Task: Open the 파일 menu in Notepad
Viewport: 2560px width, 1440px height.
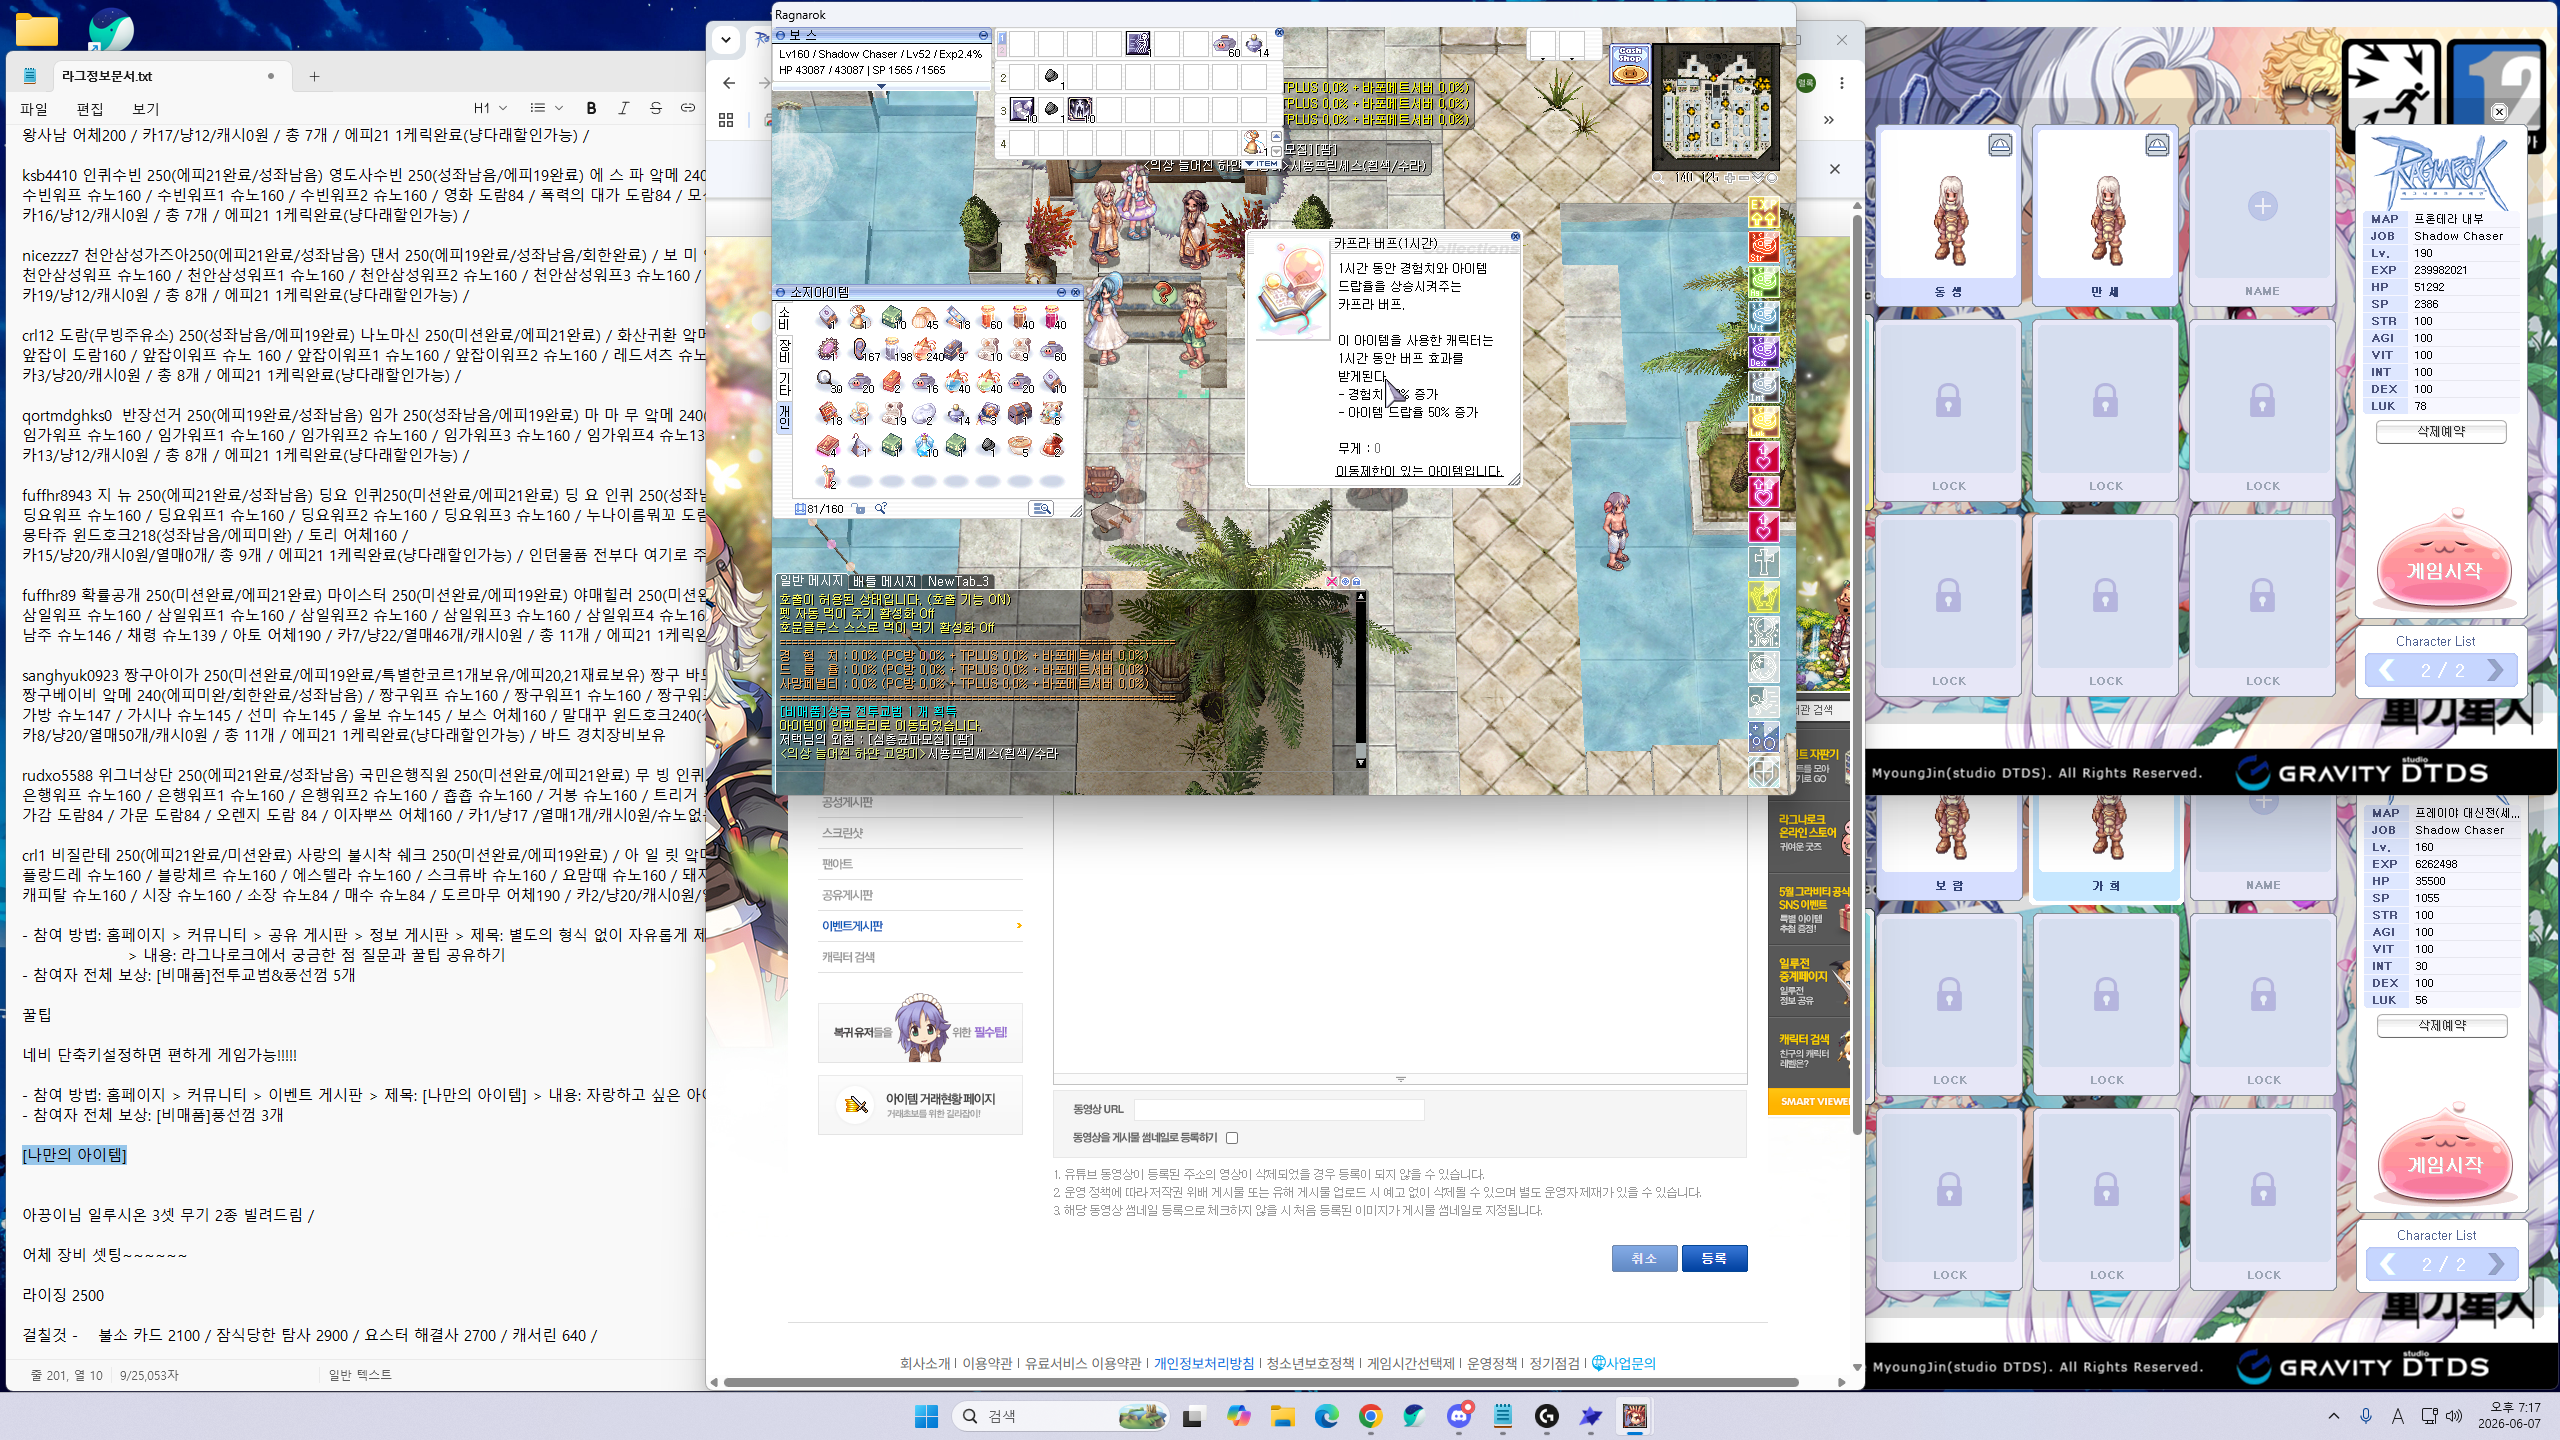Action: (34, 108)
